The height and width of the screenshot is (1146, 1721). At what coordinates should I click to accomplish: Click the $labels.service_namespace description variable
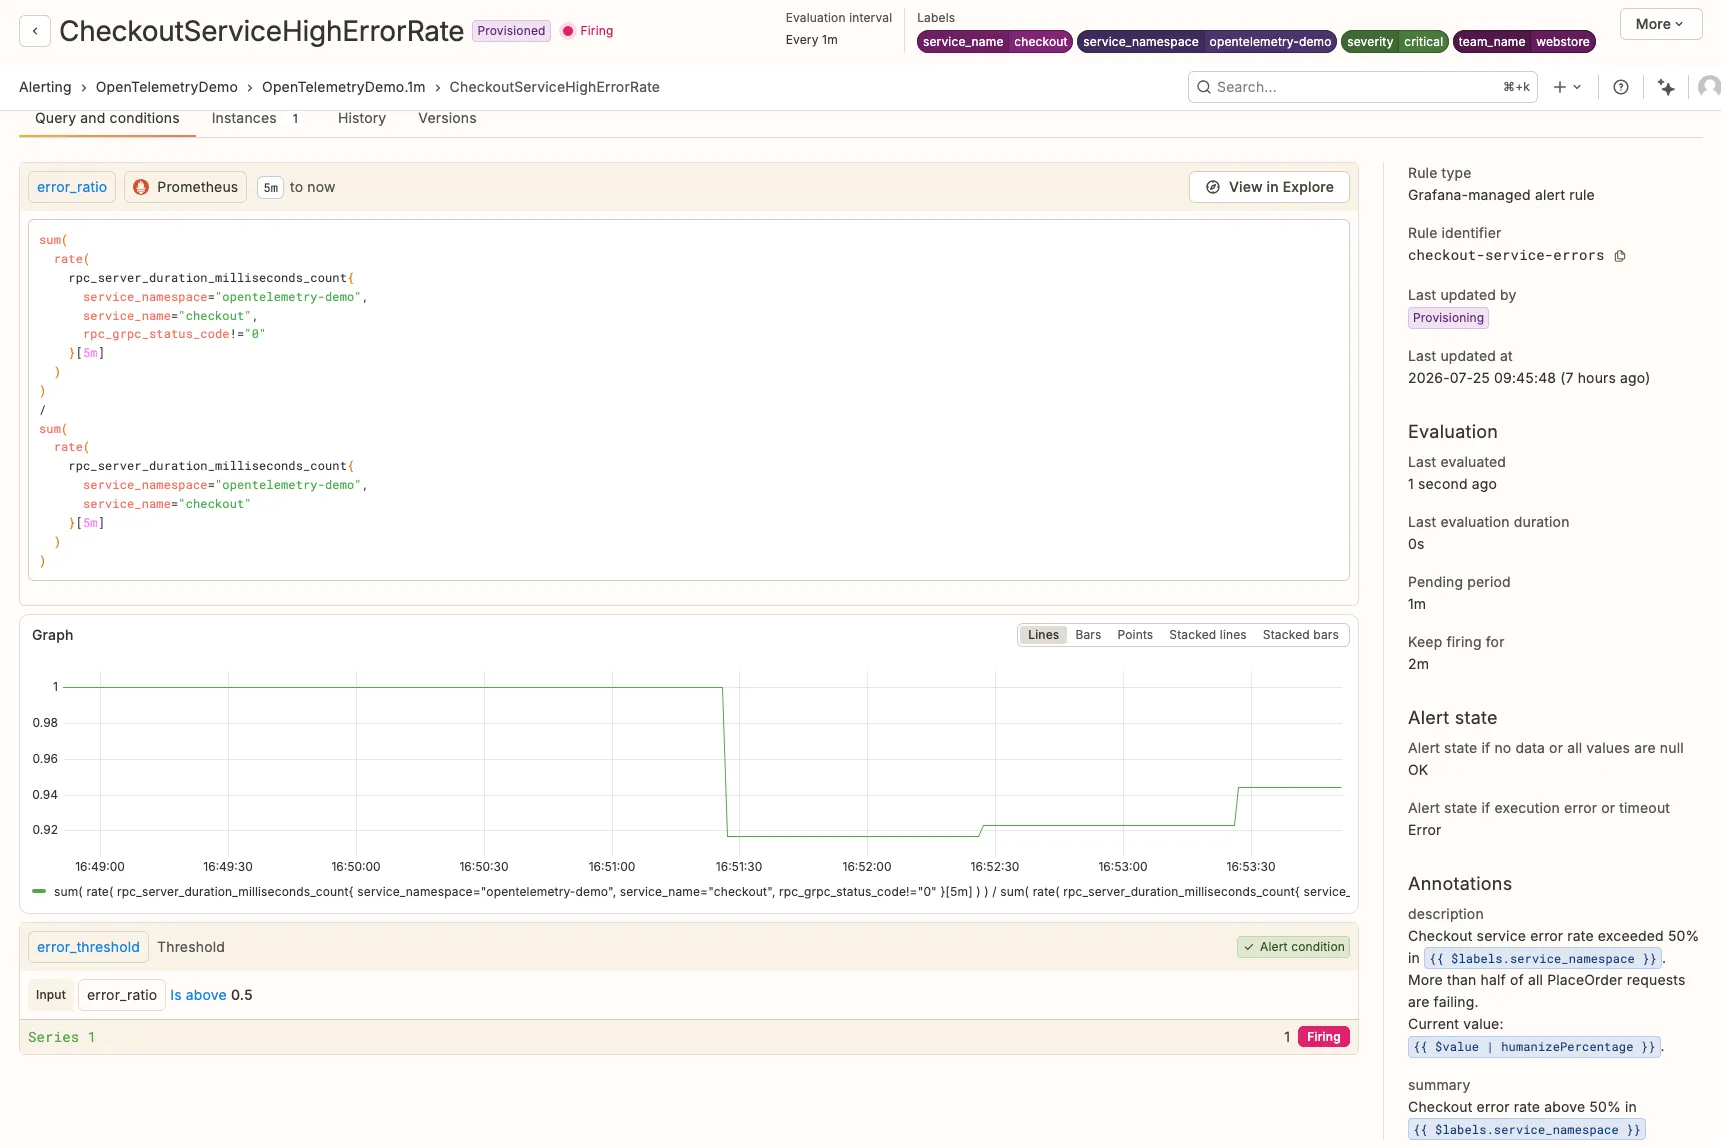pos(1542,959)
